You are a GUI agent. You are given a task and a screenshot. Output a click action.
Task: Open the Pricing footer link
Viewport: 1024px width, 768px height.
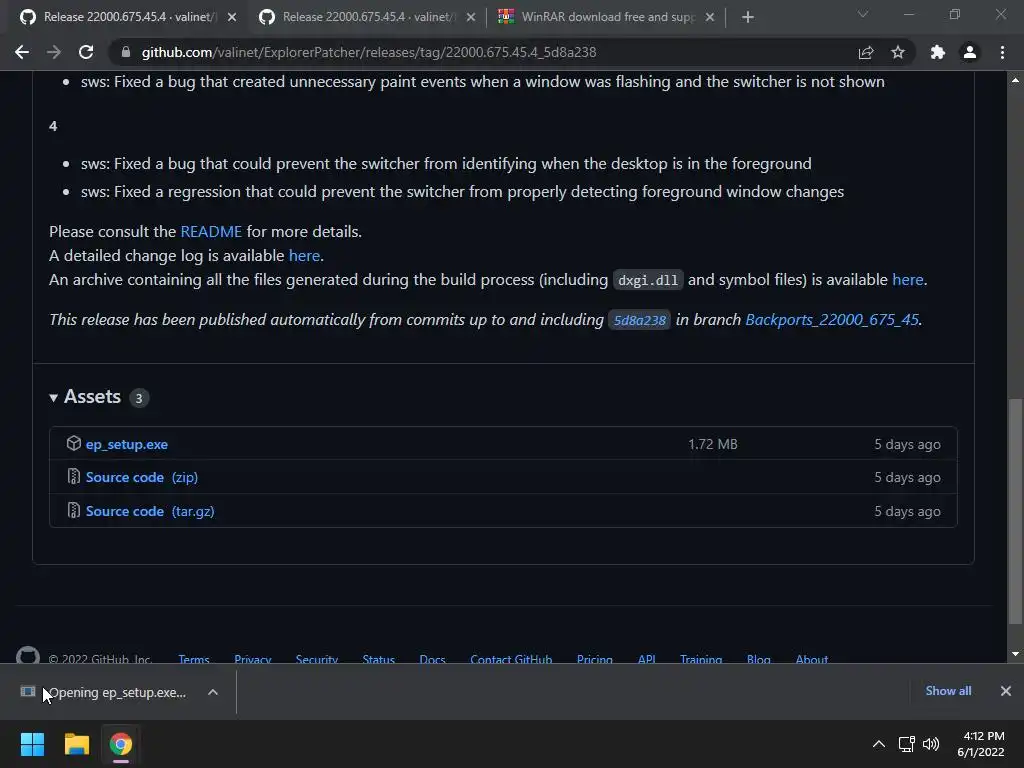click(594, 658)
